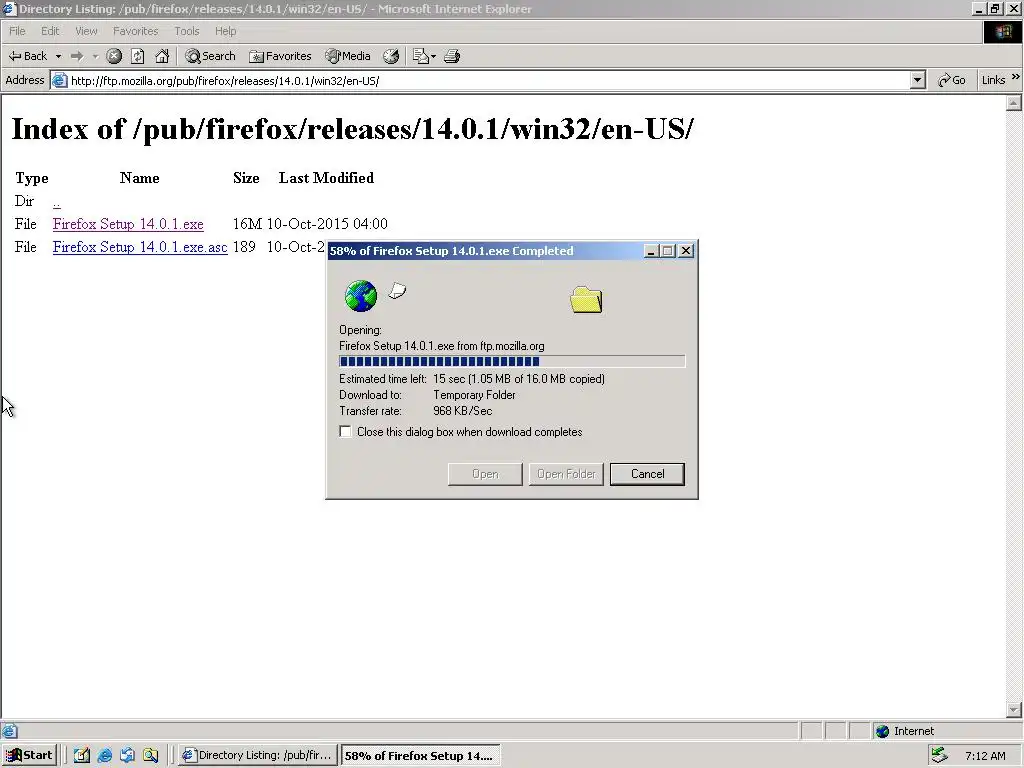
Task: Click the Back arrow button in toolbar
Action: coord(27,56)
